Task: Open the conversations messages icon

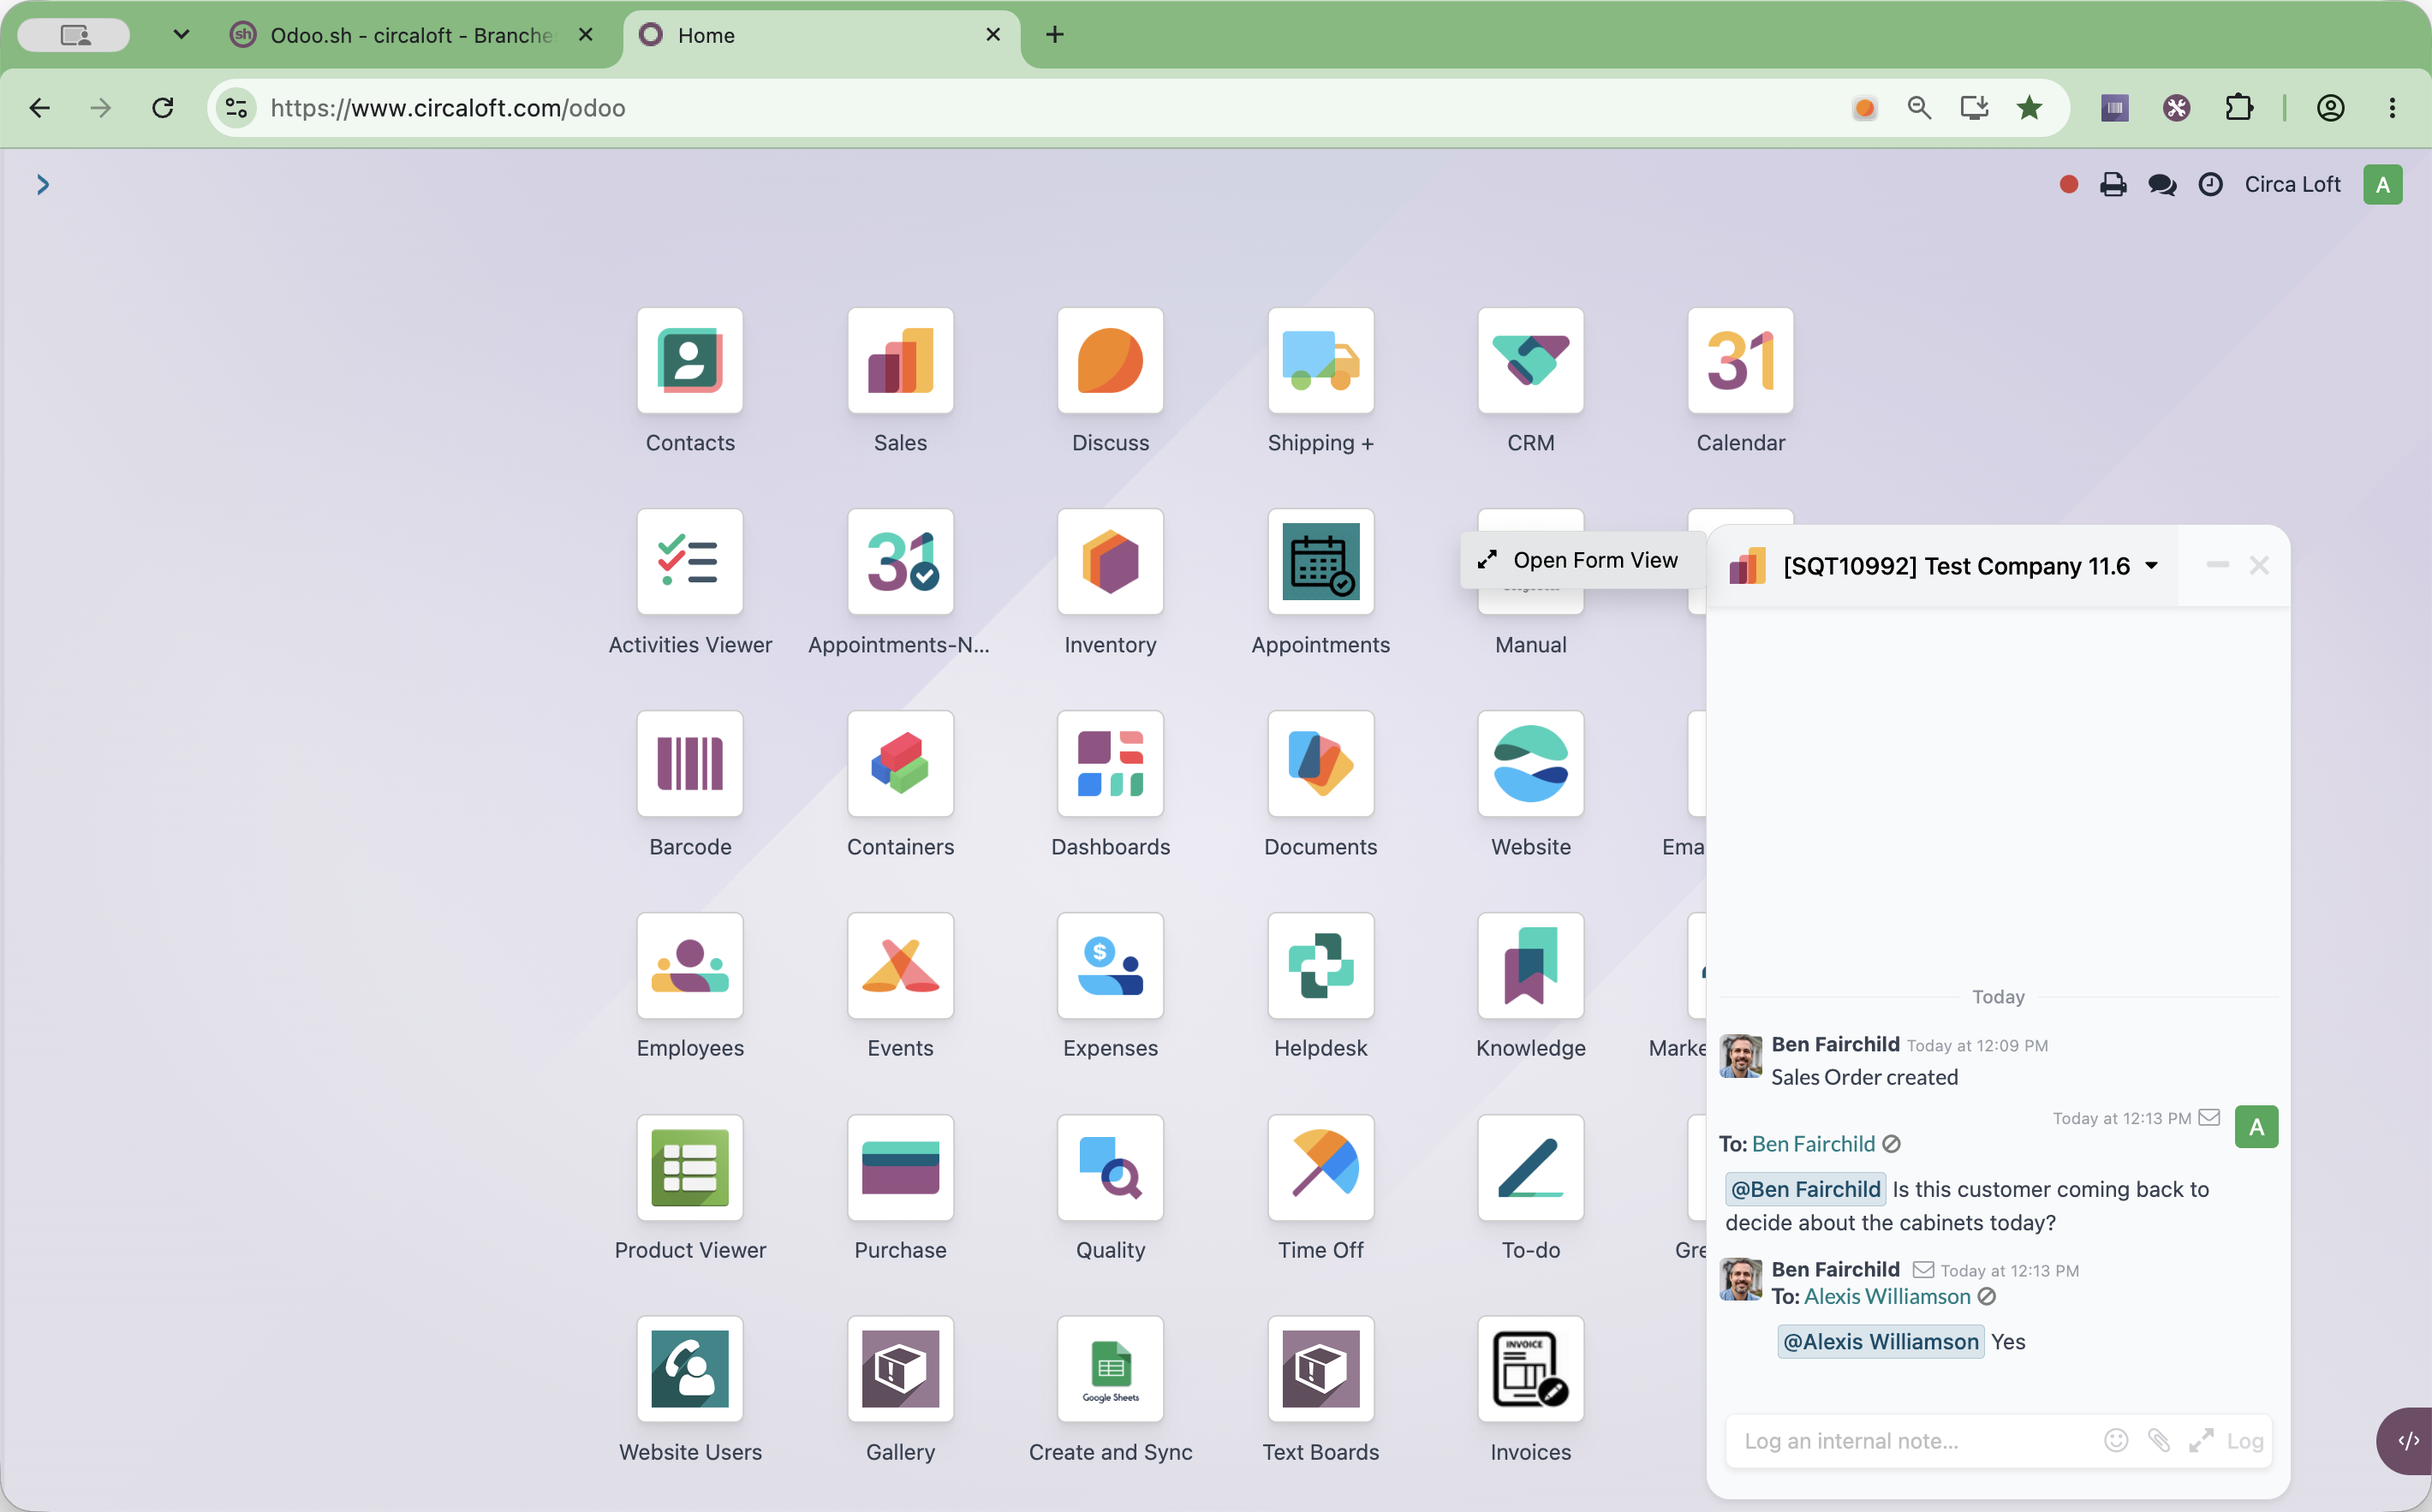Action: pyautogui.click(x=2162, y=184)
